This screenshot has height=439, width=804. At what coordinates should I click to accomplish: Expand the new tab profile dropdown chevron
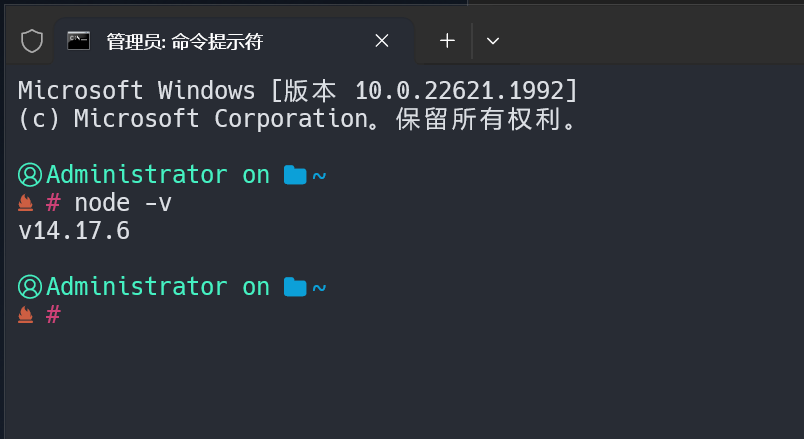[492, 41]
